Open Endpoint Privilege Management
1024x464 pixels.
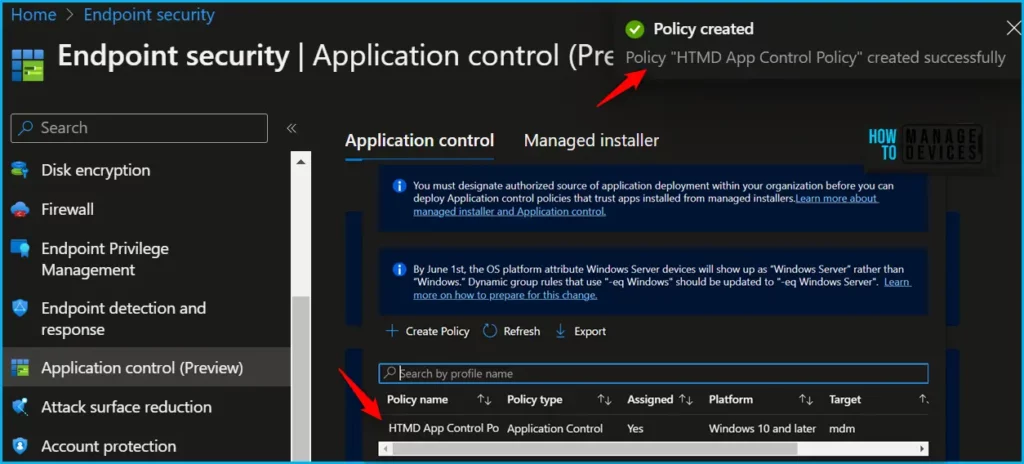(105, 259)
